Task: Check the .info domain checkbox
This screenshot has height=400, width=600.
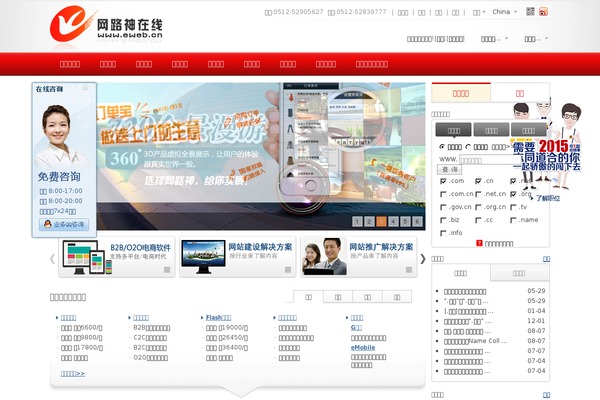Action: pos(443,233)
